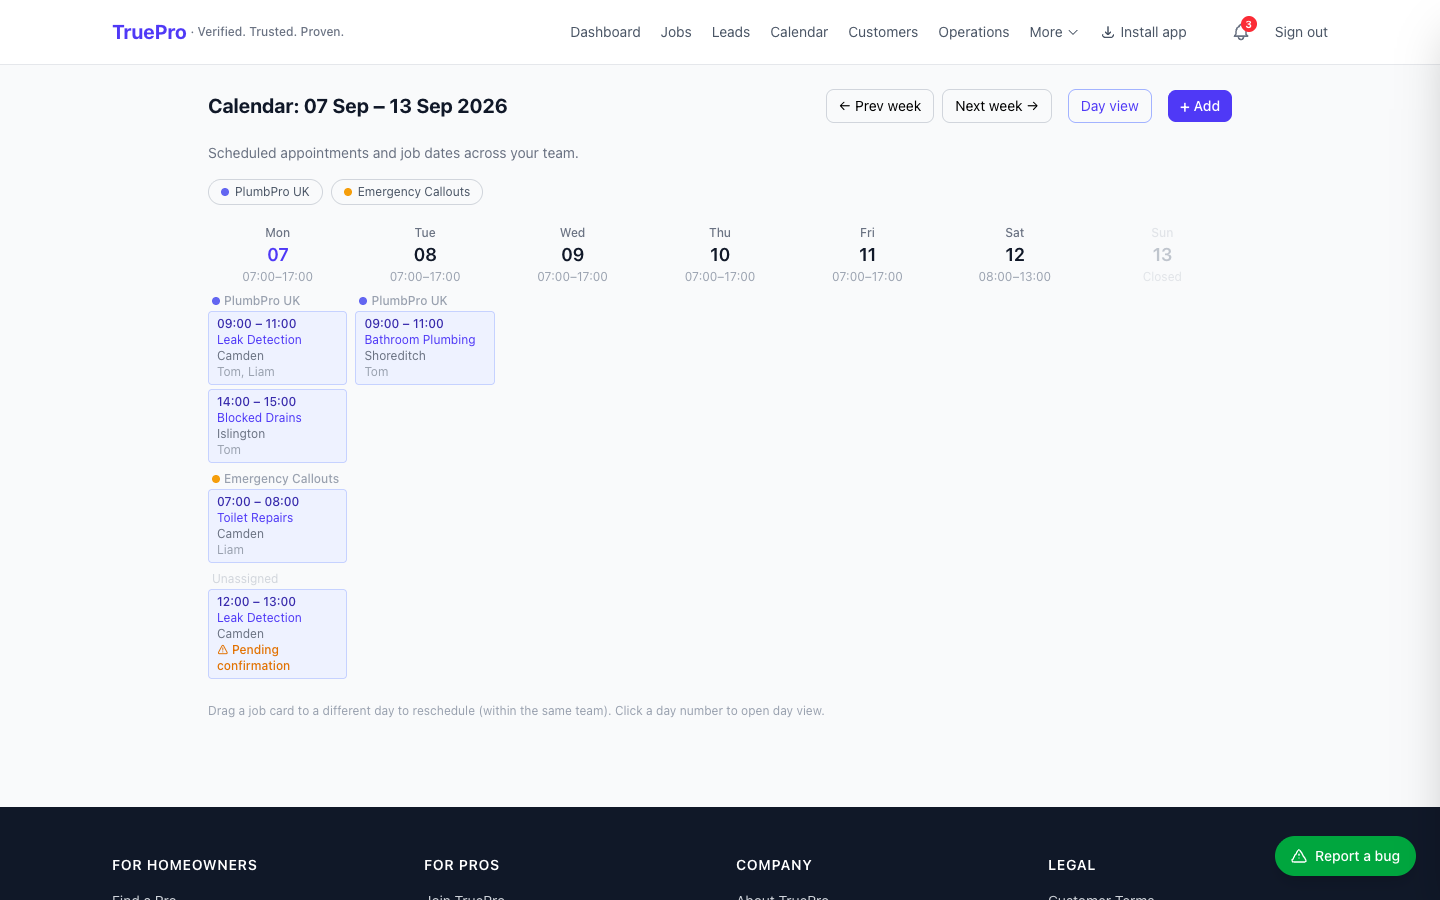
Task: Toggle the Emergency Callouts team filter chip
Action: click(407, 192)
